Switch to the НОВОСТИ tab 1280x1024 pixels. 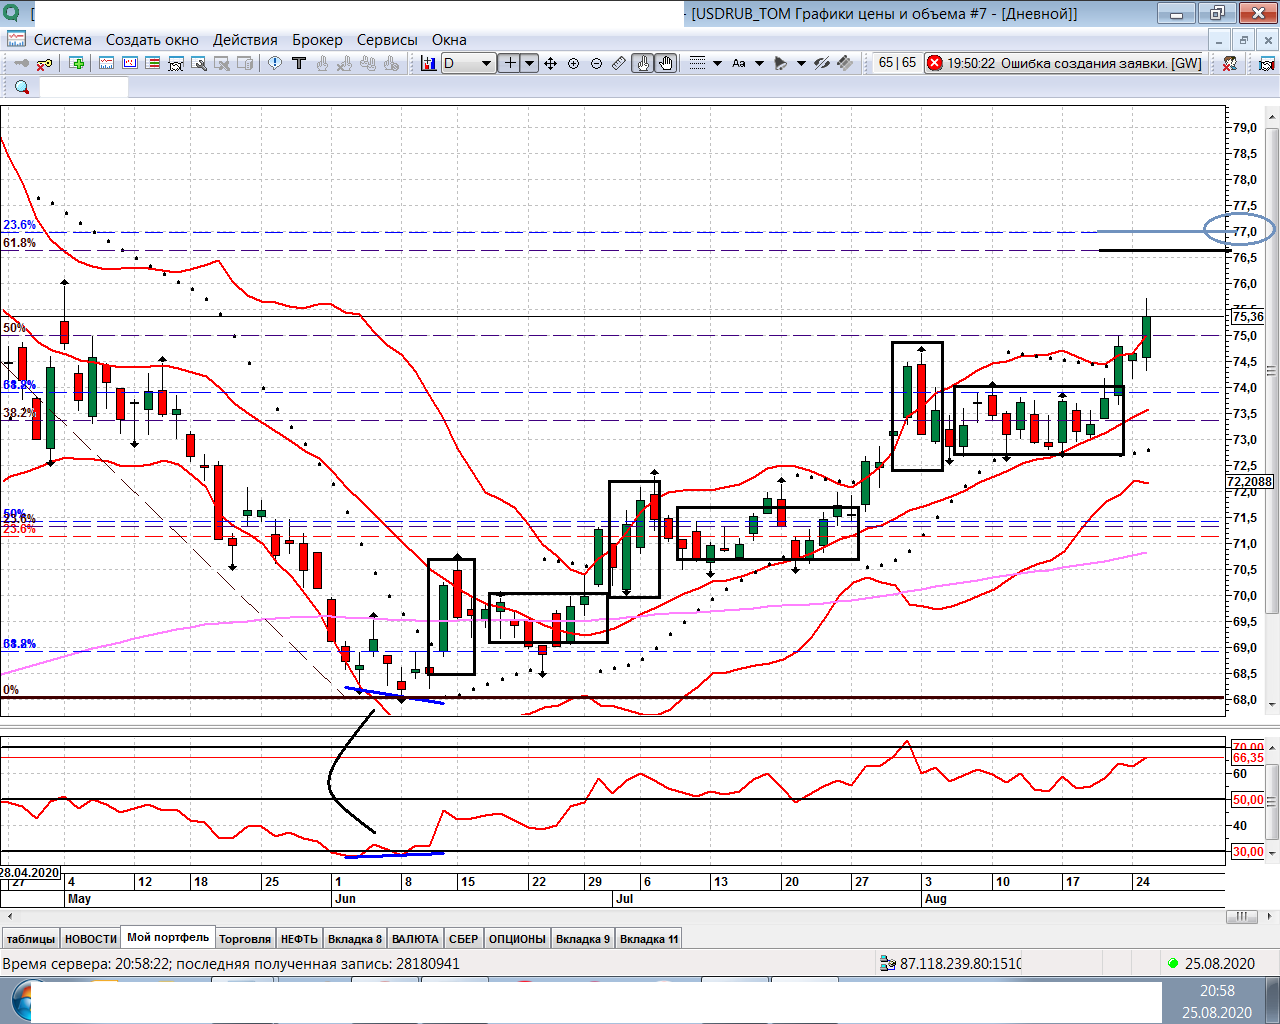pyautogui.click(x=91, y=939)
